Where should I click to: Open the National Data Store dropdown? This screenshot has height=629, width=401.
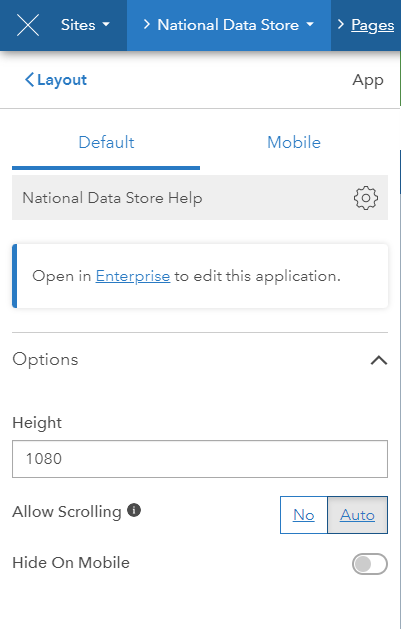click(236, 25)
